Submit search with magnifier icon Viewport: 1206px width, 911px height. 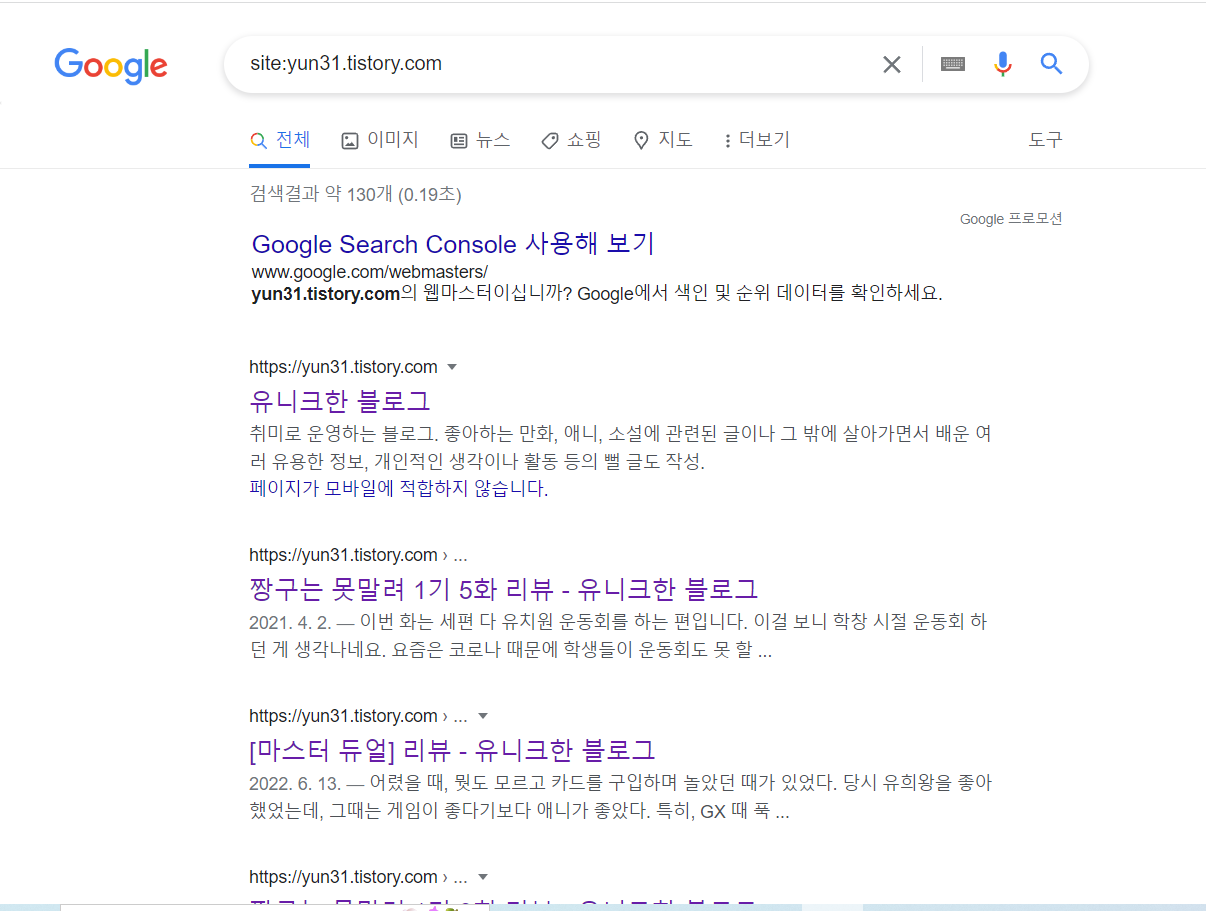(1050, 64)
